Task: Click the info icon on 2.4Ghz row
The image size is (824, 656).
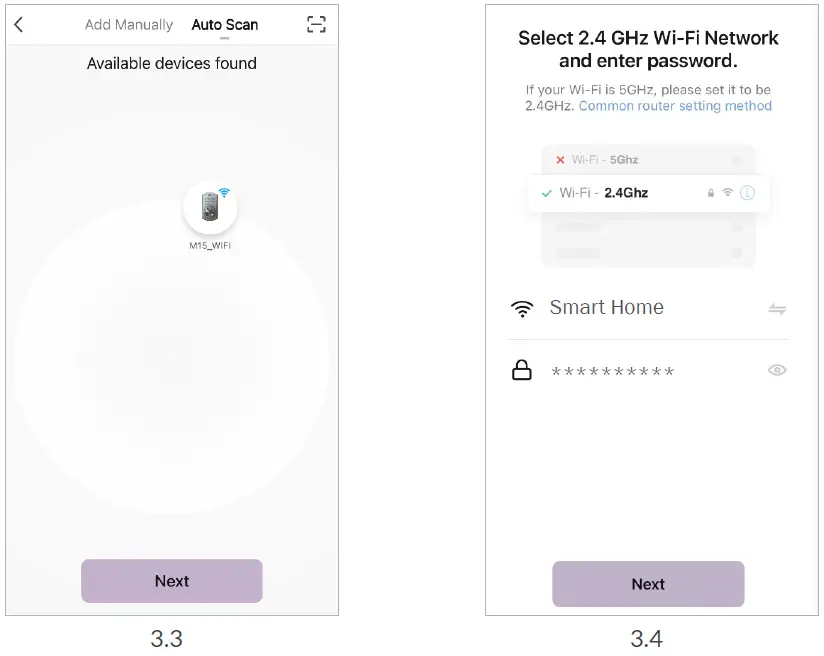Action: pos(747,193)
